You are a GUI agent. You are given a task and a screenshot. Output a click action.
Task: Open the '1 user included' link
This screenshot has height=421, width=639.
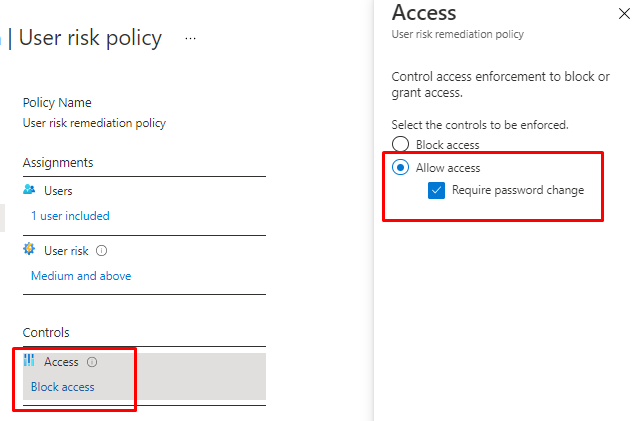[70, 216]
